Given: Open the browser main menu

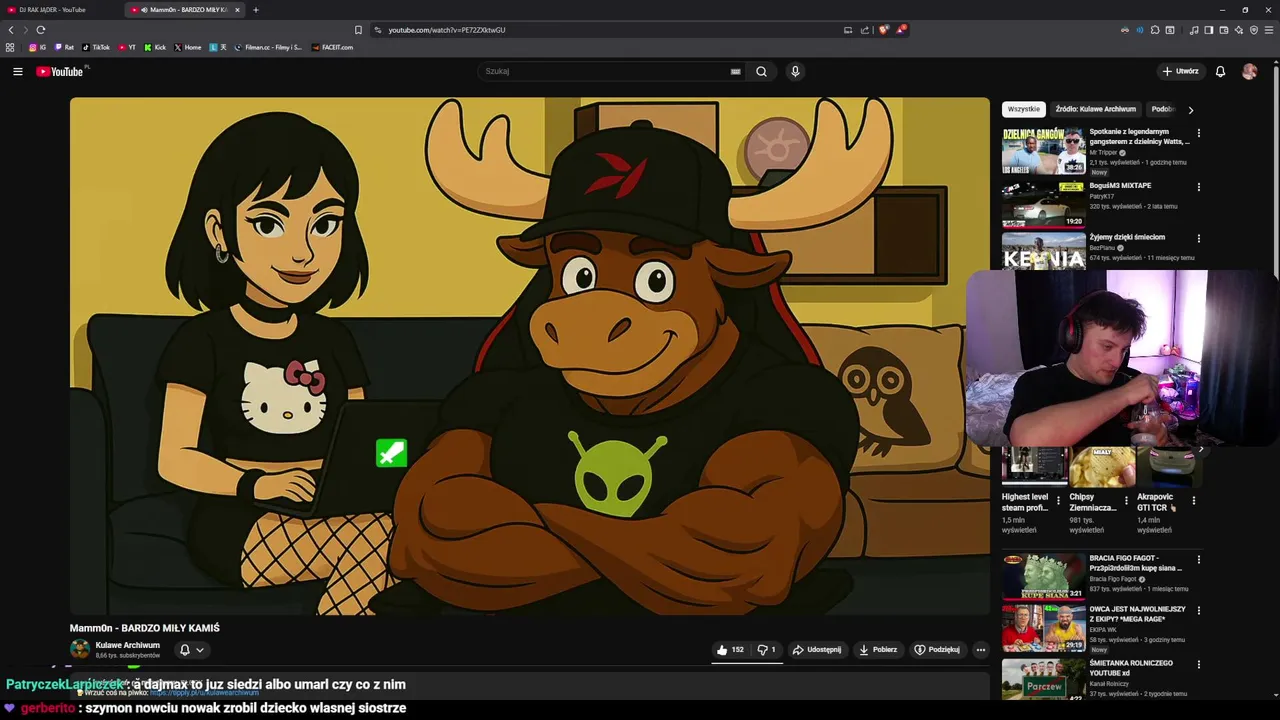Looking at the screenshot, I should 1268,30.
